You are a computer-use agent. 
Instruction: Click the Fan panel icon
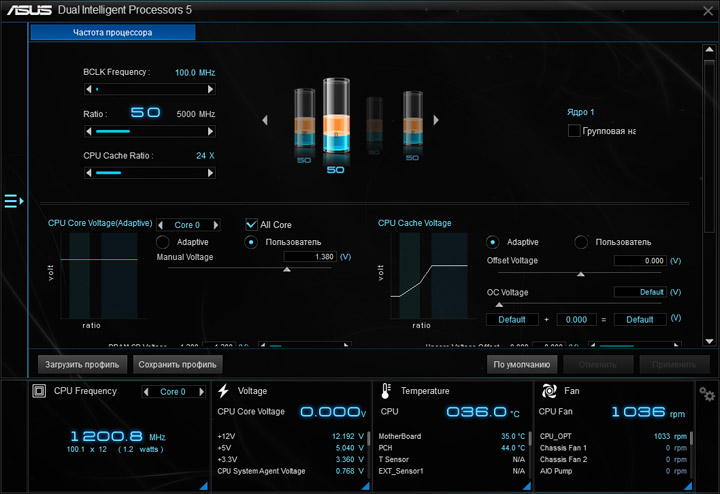coord(549,391)
